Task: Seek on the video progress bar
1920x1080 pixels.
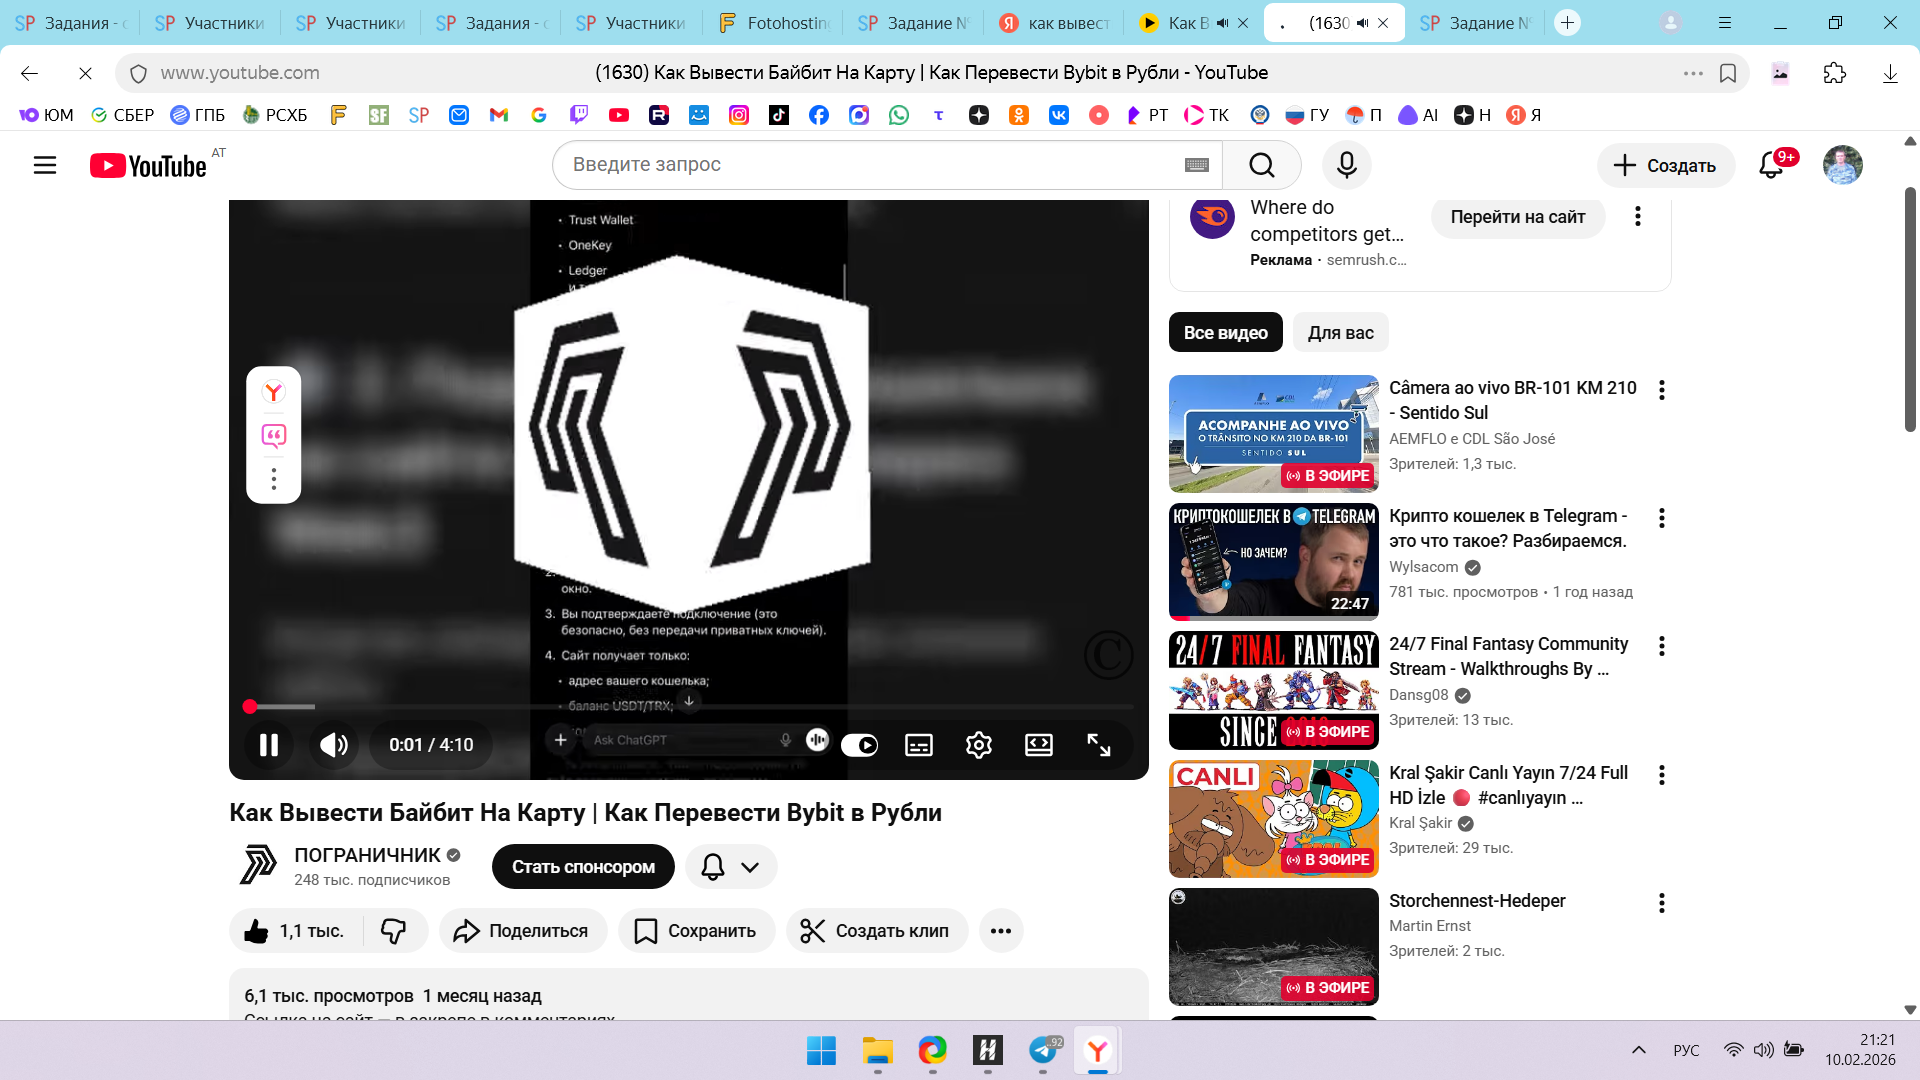Action: coord(690,707)
